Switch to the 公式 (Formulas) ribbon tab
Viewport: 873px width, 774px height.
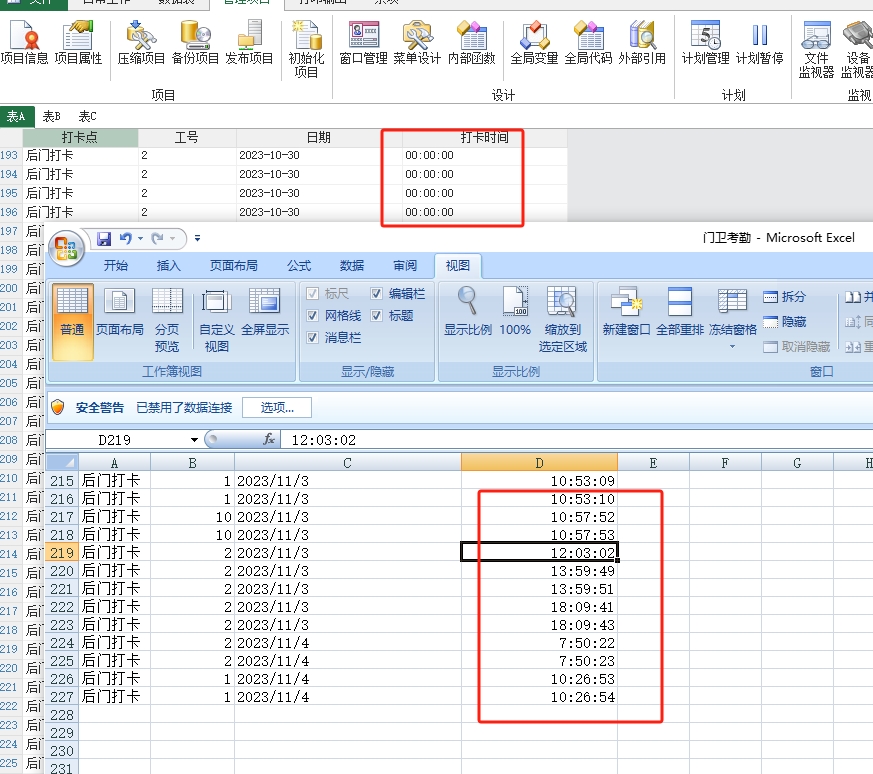pos(298,266)
